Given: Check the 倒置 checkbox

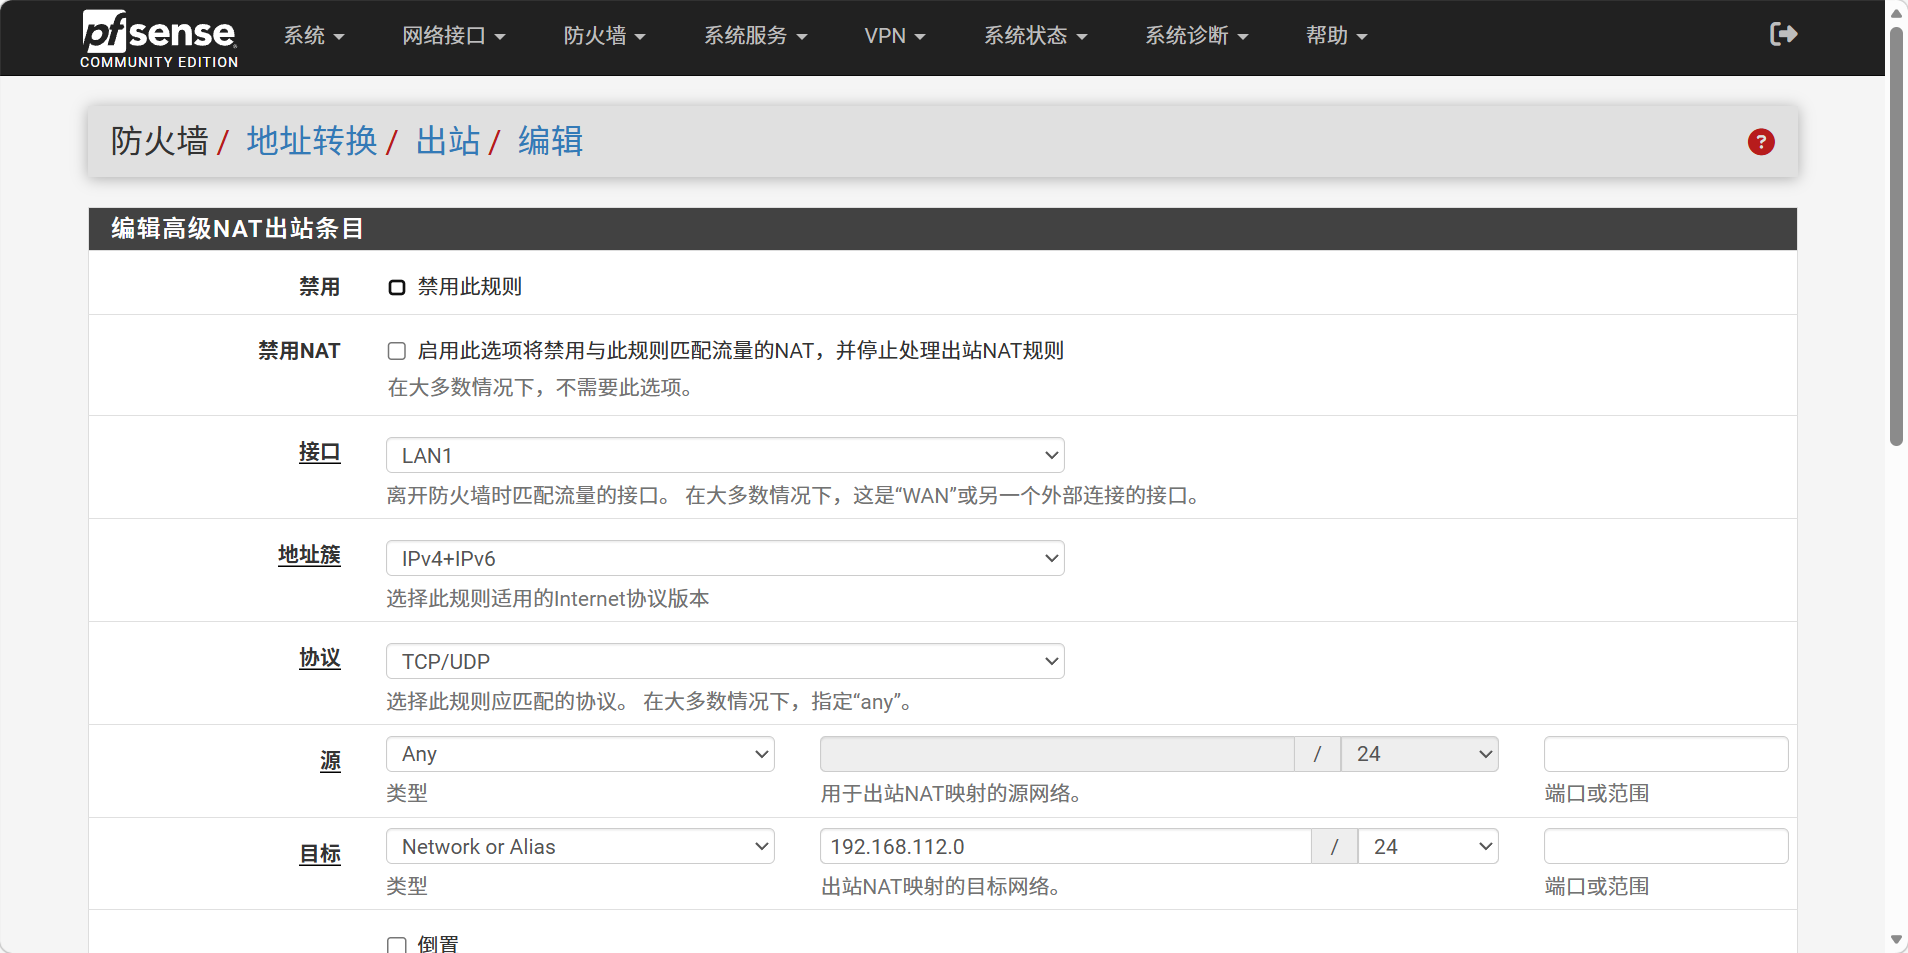Looking at the screenshot, I should coord(397,945).
